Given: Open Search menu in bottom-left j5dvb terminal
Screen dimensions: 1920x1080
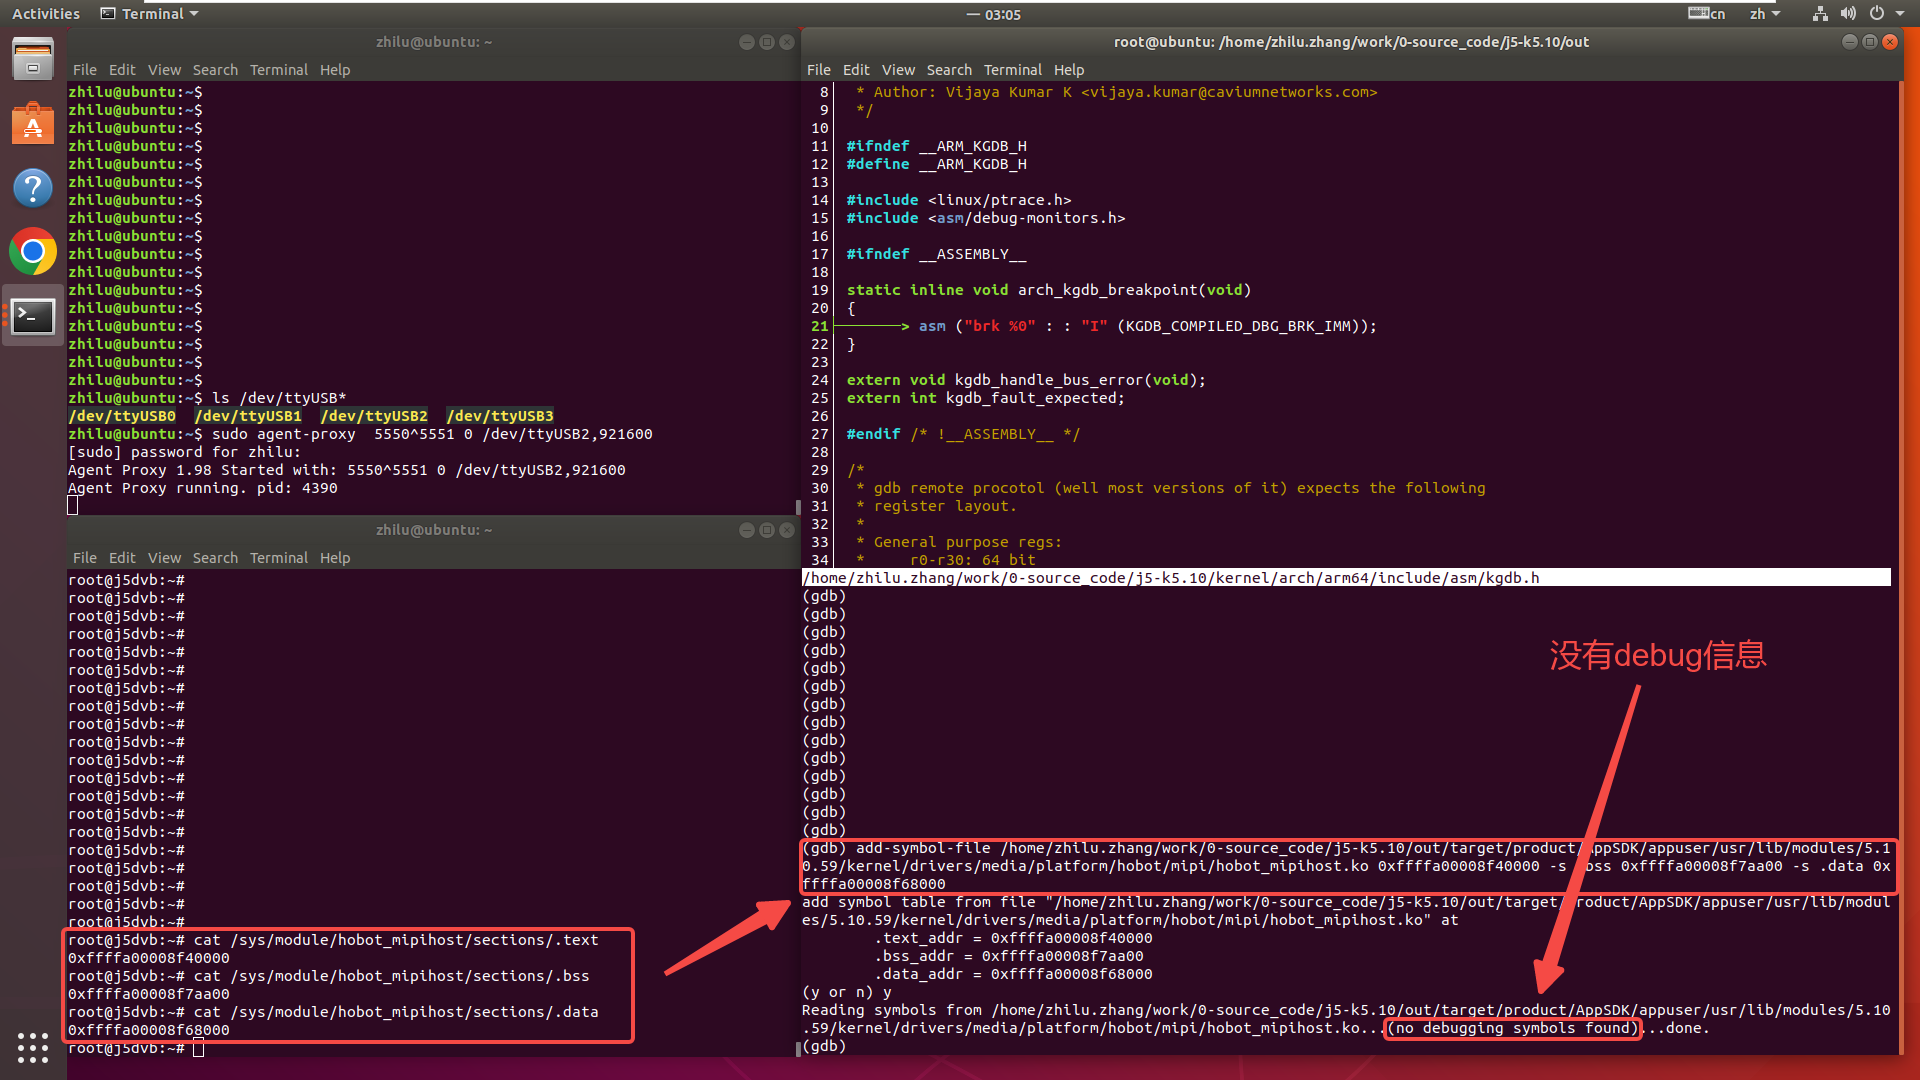Looking at the screenshot, I should (215, 558).
